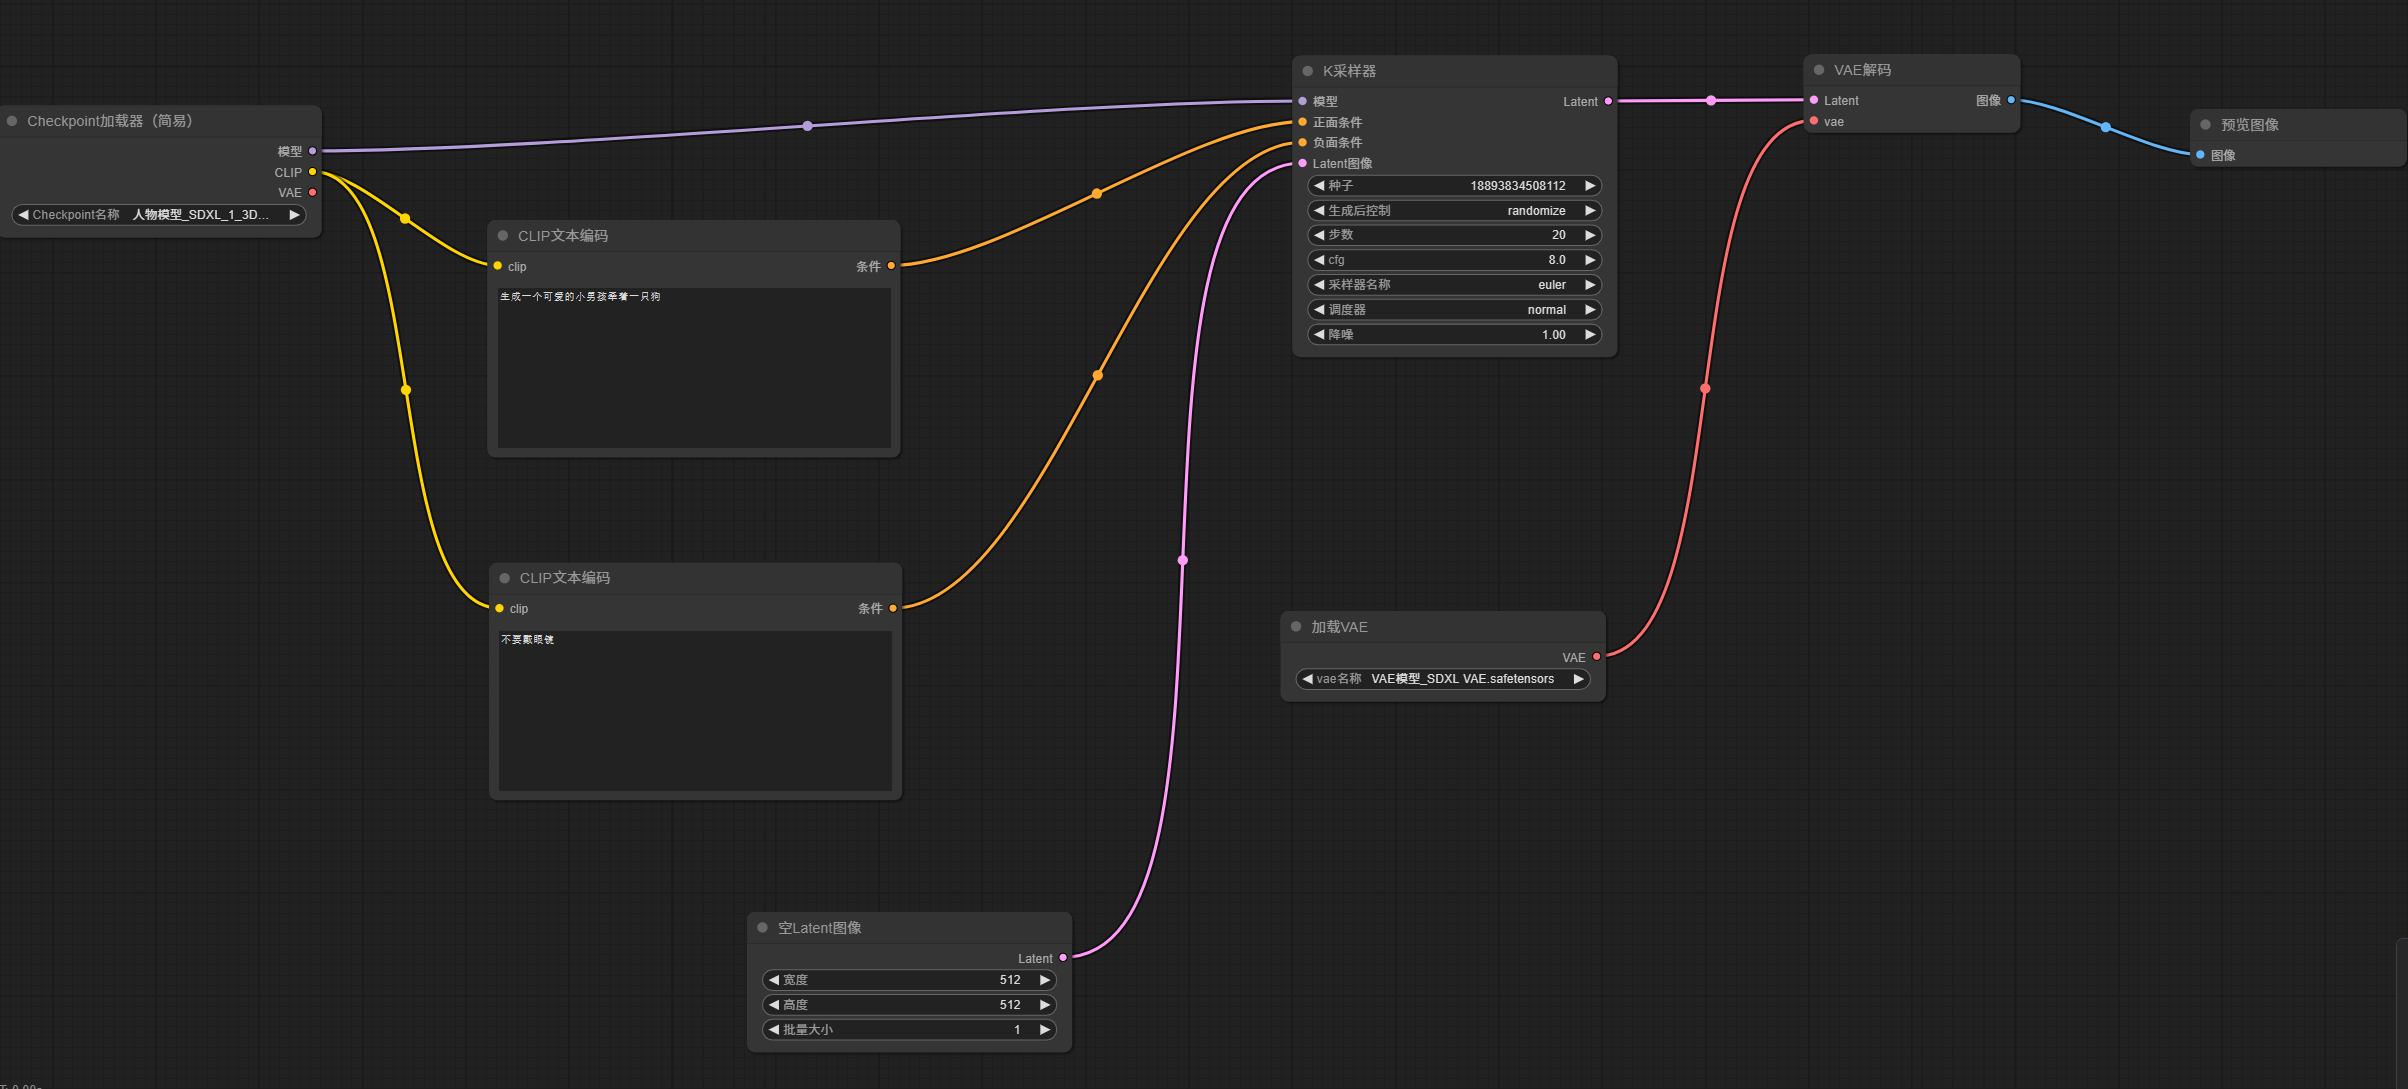This screenshot has height=1089, width=2408.
Task: Click the purple 模型 output socket on the Checkpoint loader
Action: pos(313,151)
